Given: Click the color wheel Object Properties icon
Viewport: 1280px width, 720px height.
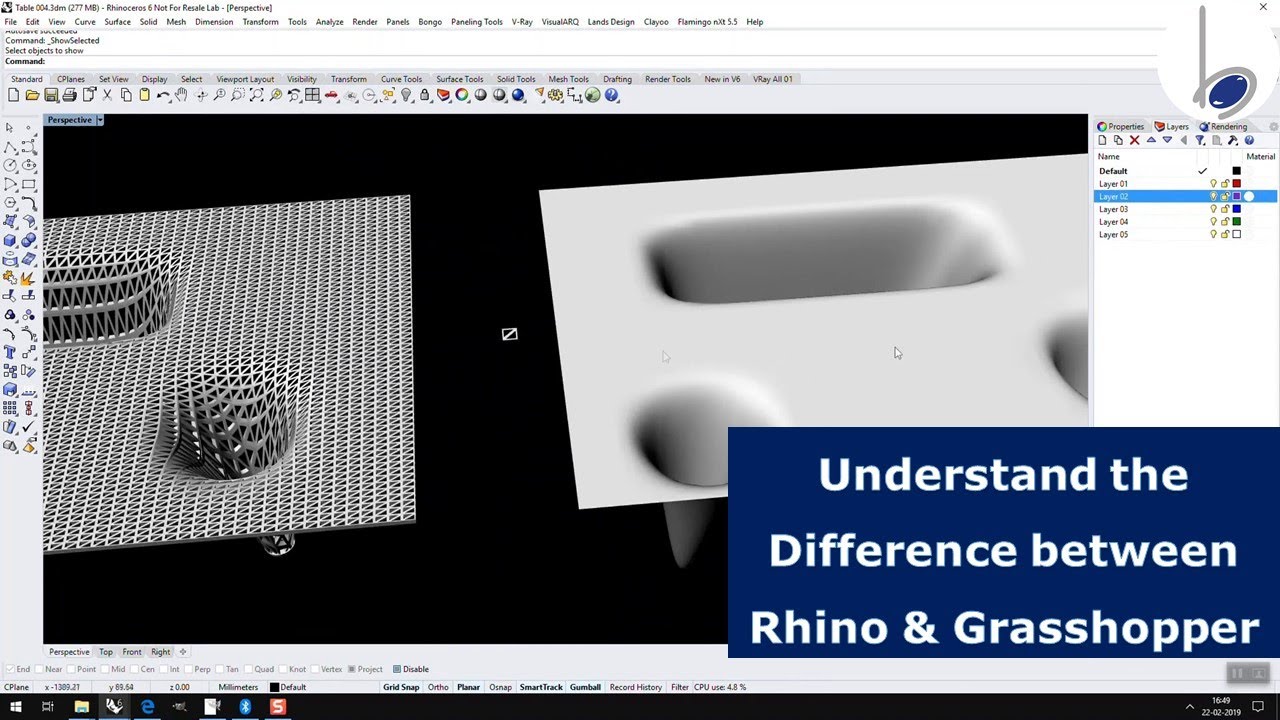Looking at the screenshot, I should (462, 95).
